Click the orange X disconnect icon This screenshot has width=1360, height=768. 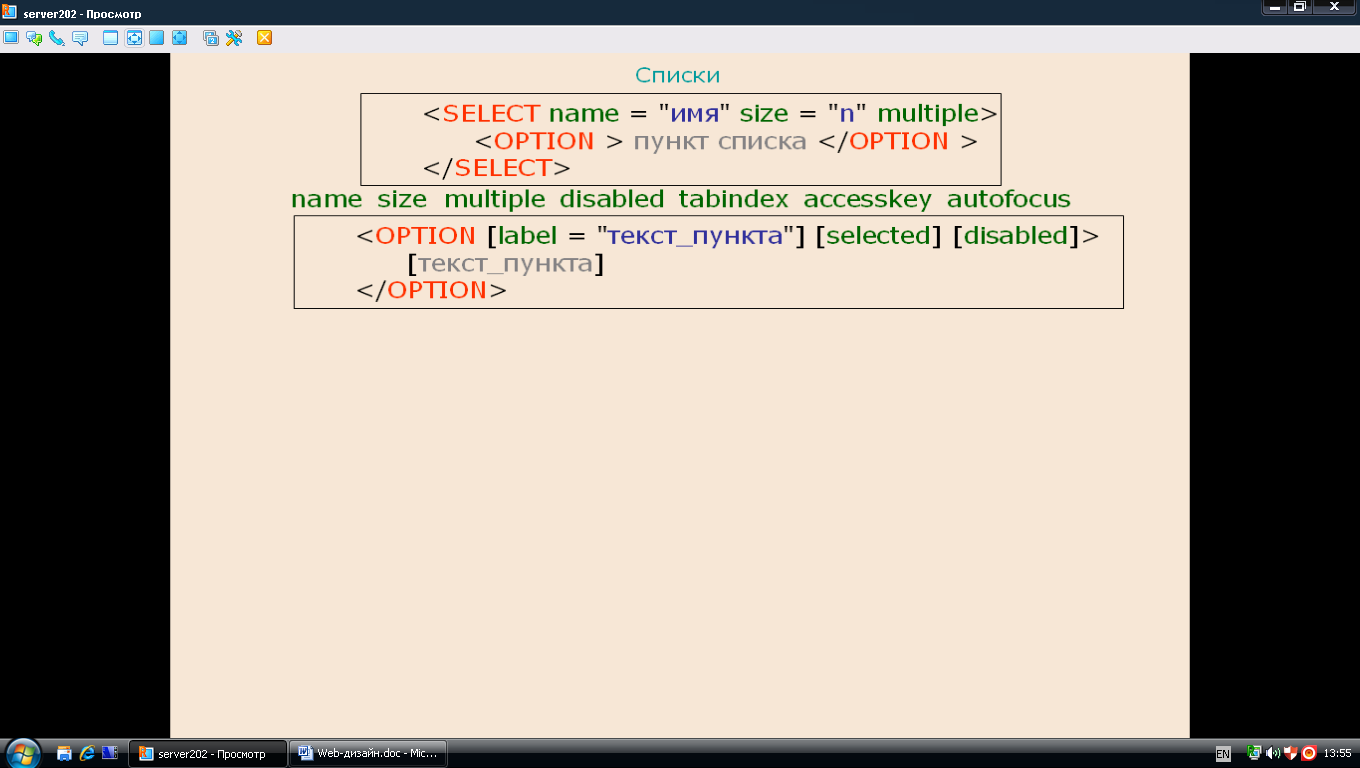click(x=264, y=38)
